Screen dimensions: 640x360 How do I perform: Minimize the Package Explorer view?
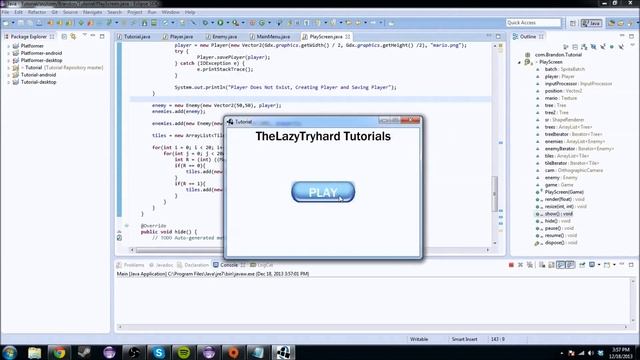(x=93, y=36)
